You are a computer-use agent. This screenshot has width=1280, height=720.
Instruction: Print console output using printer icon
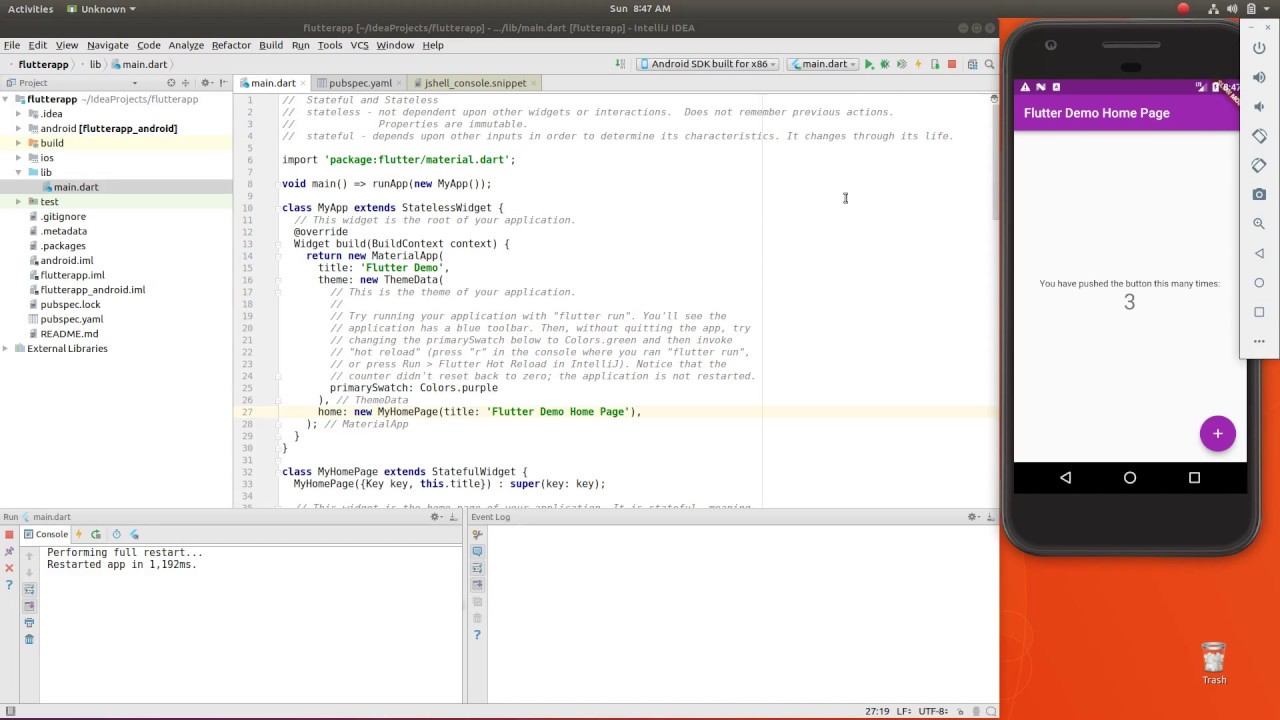29,623
